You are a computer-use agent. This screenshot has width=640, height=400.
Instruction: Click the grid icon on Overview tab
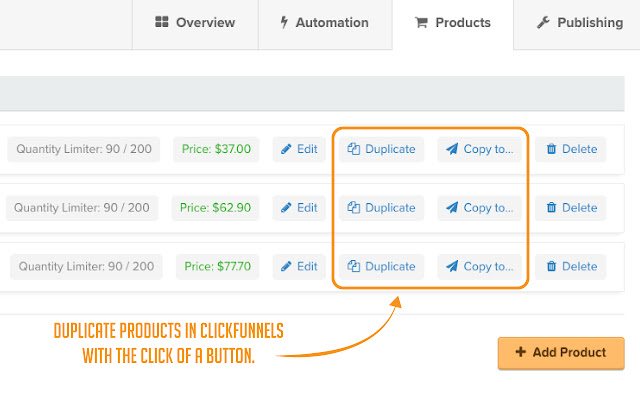pos(162,22)
